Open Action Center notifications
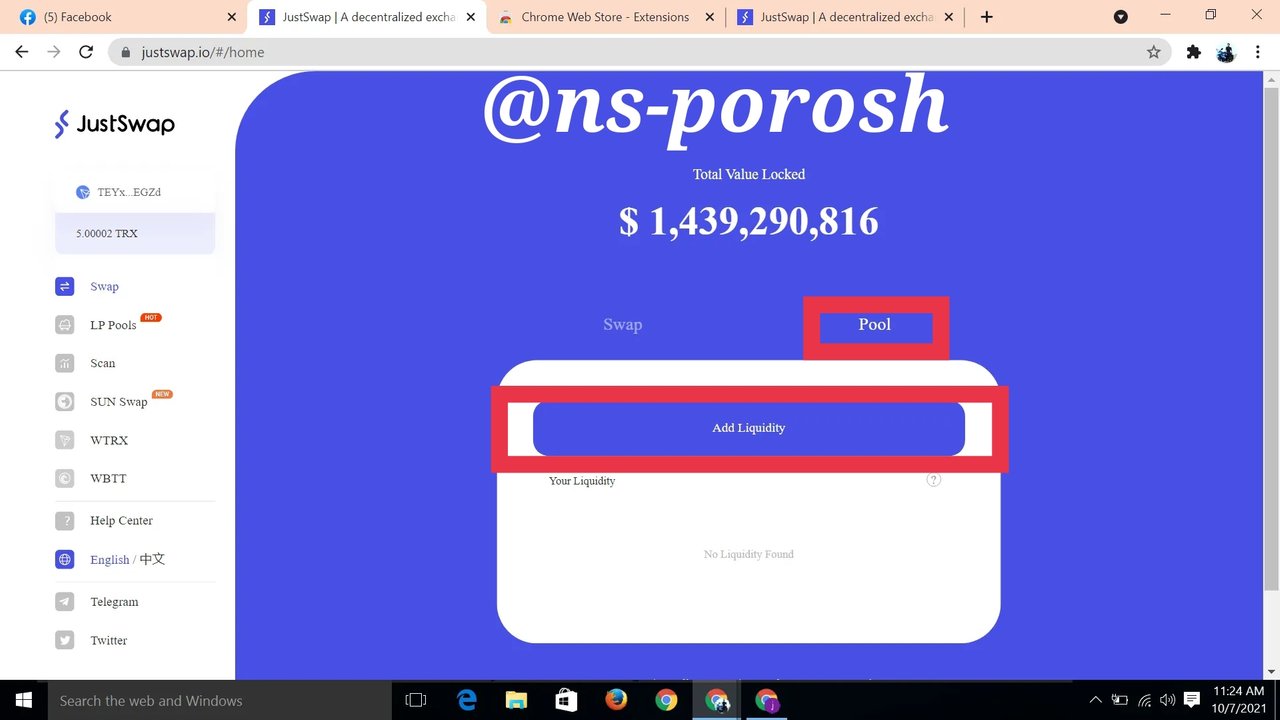The height and width of the screenshot is (720, 1280). [1192, 700]
